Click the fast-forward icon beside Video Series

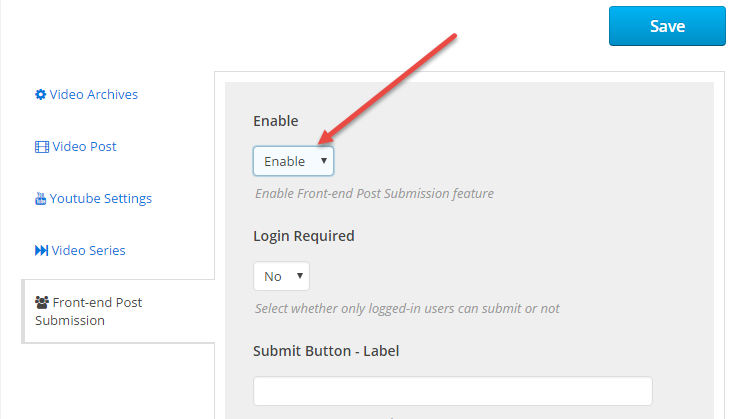[x=41, y=250]
